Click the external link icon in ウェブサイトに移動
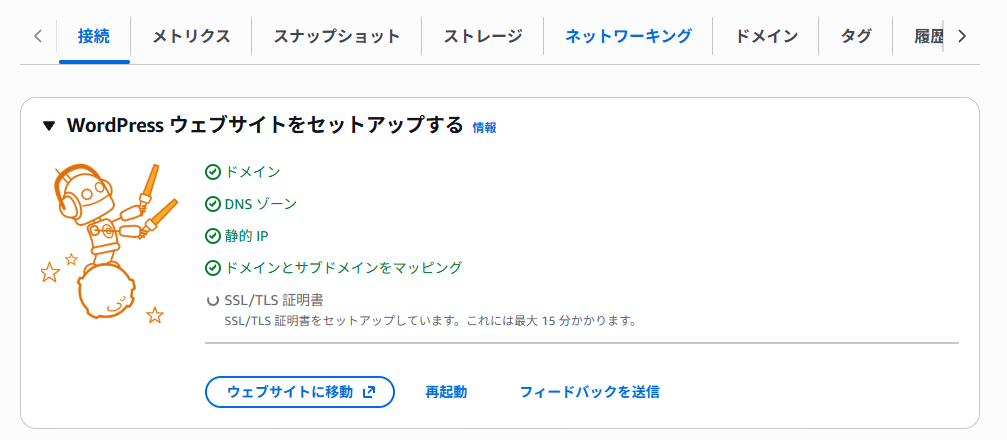1007x440 pixels. [x=369, y=392]
